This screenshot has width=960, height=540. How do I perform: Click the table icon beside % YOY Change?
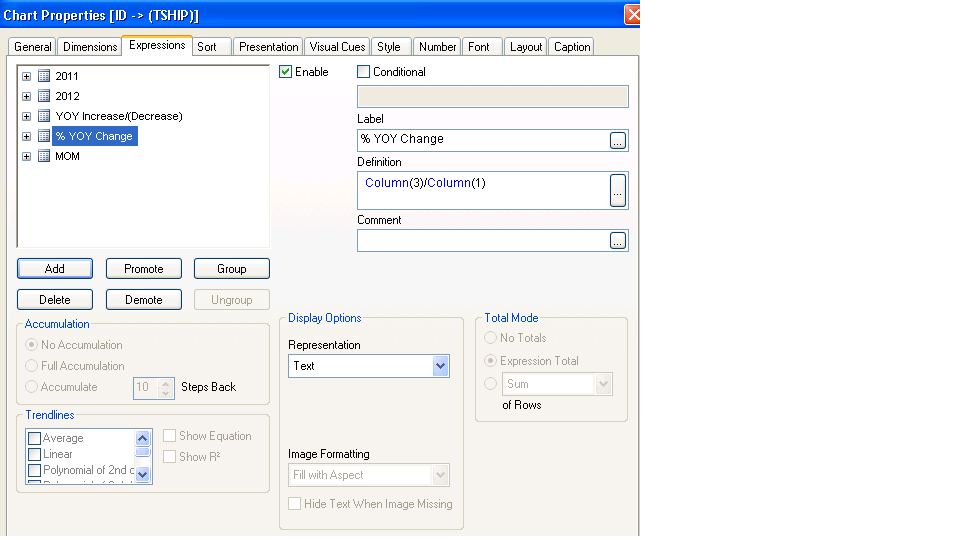click(44, 136)
